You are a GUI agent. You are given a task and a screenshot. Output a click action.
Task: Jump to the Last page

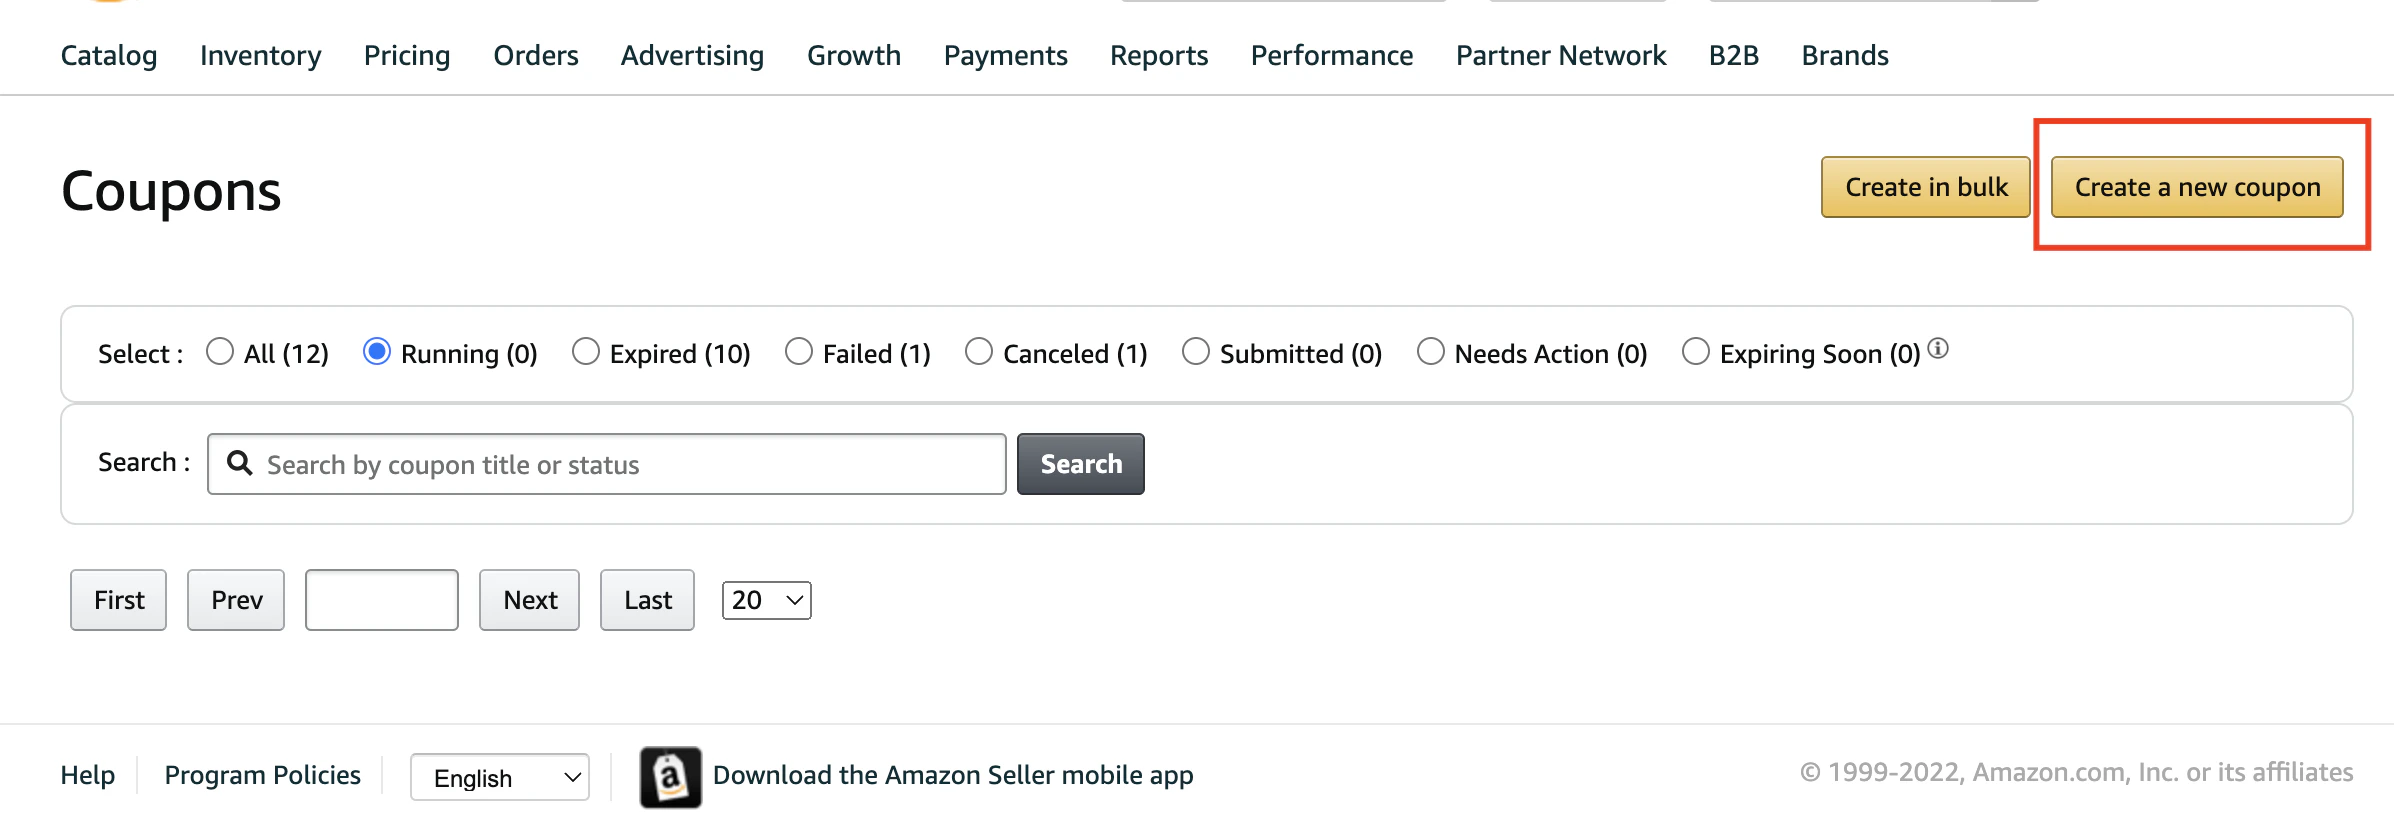click(647, 600)
